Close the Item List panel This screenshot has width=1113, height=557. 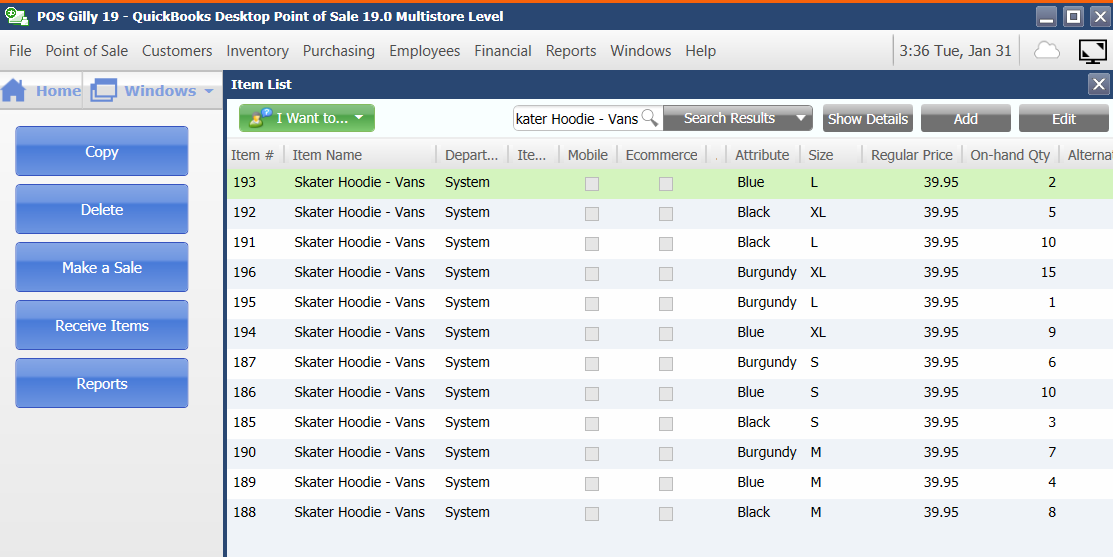click(1099, 84)
